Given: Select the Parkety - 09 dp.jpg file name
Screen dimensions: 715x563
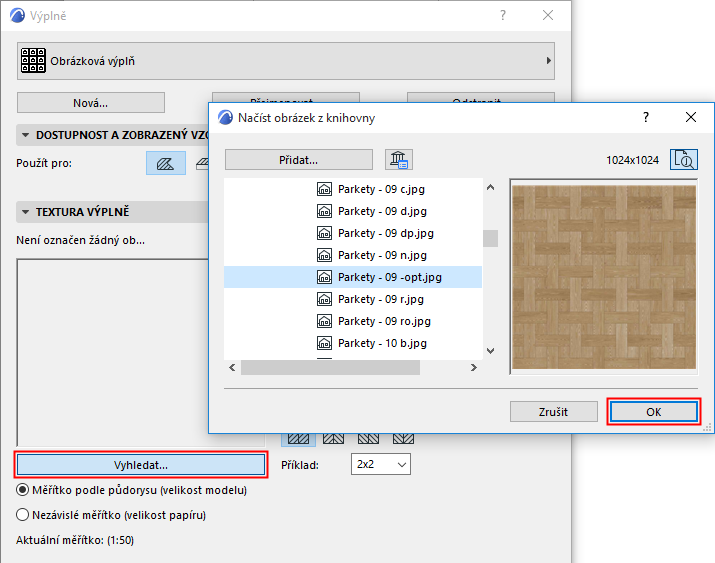Looking at the screenshot, I should point(386,233).
